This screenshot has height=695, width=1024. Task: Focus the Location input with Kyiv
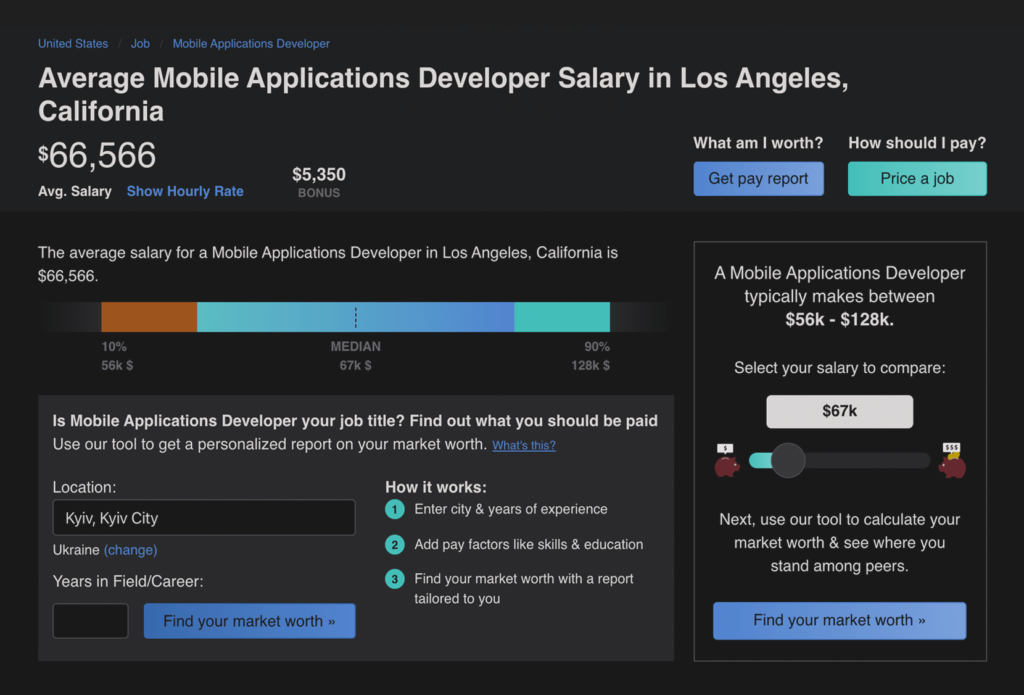pos(204,517)
